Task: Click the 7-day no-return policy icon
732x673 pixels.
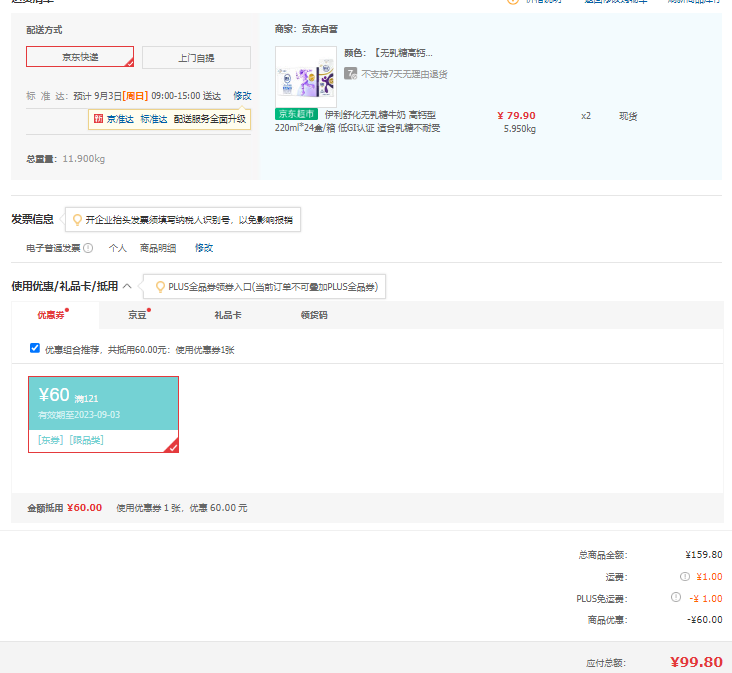Action: 351,74
